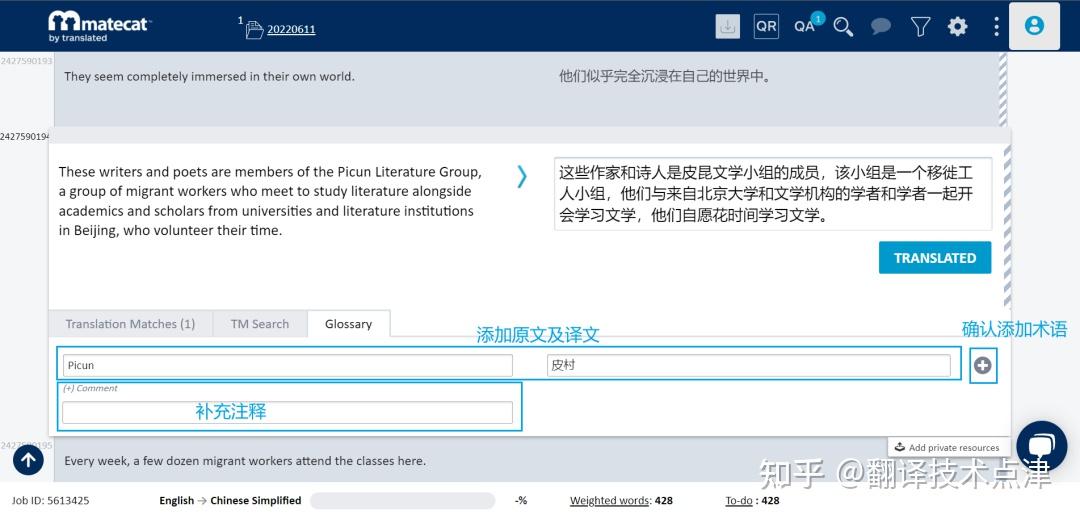
Task: Open the chat support widget
Action: click(1041, 446)
